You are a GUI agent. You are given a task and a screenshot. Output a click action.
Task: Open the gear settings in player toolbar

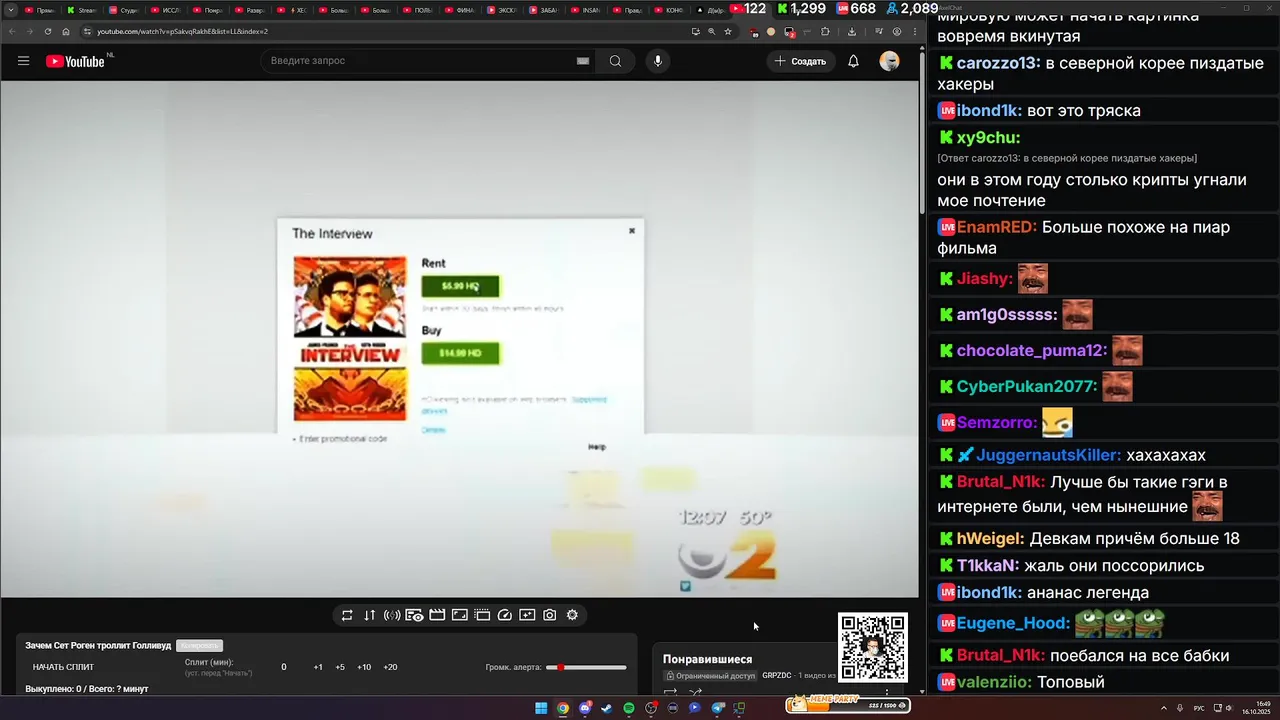pyautogui.click(x=572, y=615)
